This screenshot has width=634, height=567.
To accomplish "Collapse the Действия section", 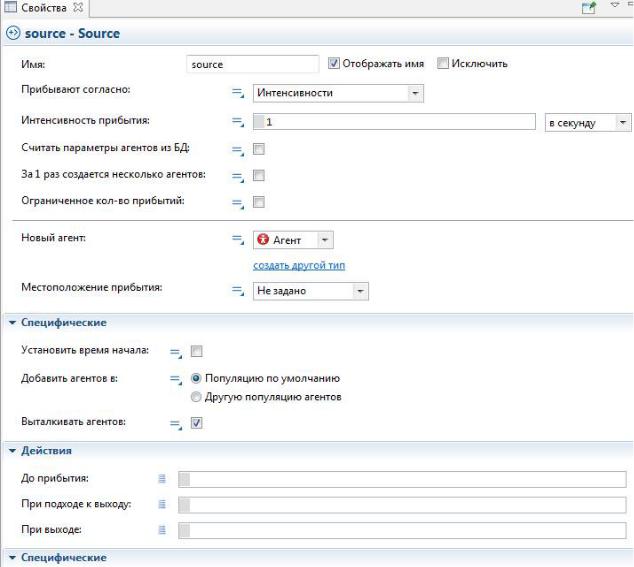I will pos(12,451).
